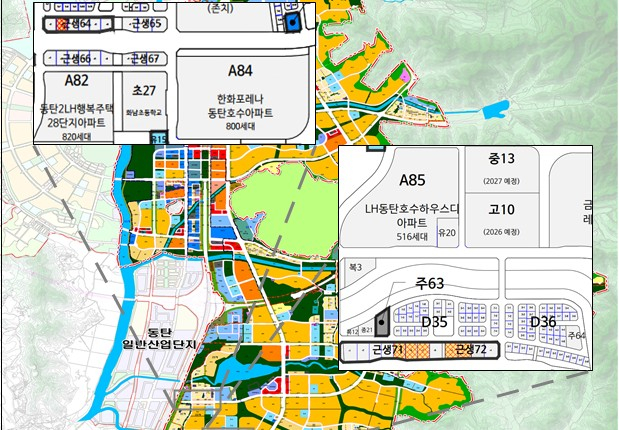Select the 근생67 parcel label

coord(145,59)
